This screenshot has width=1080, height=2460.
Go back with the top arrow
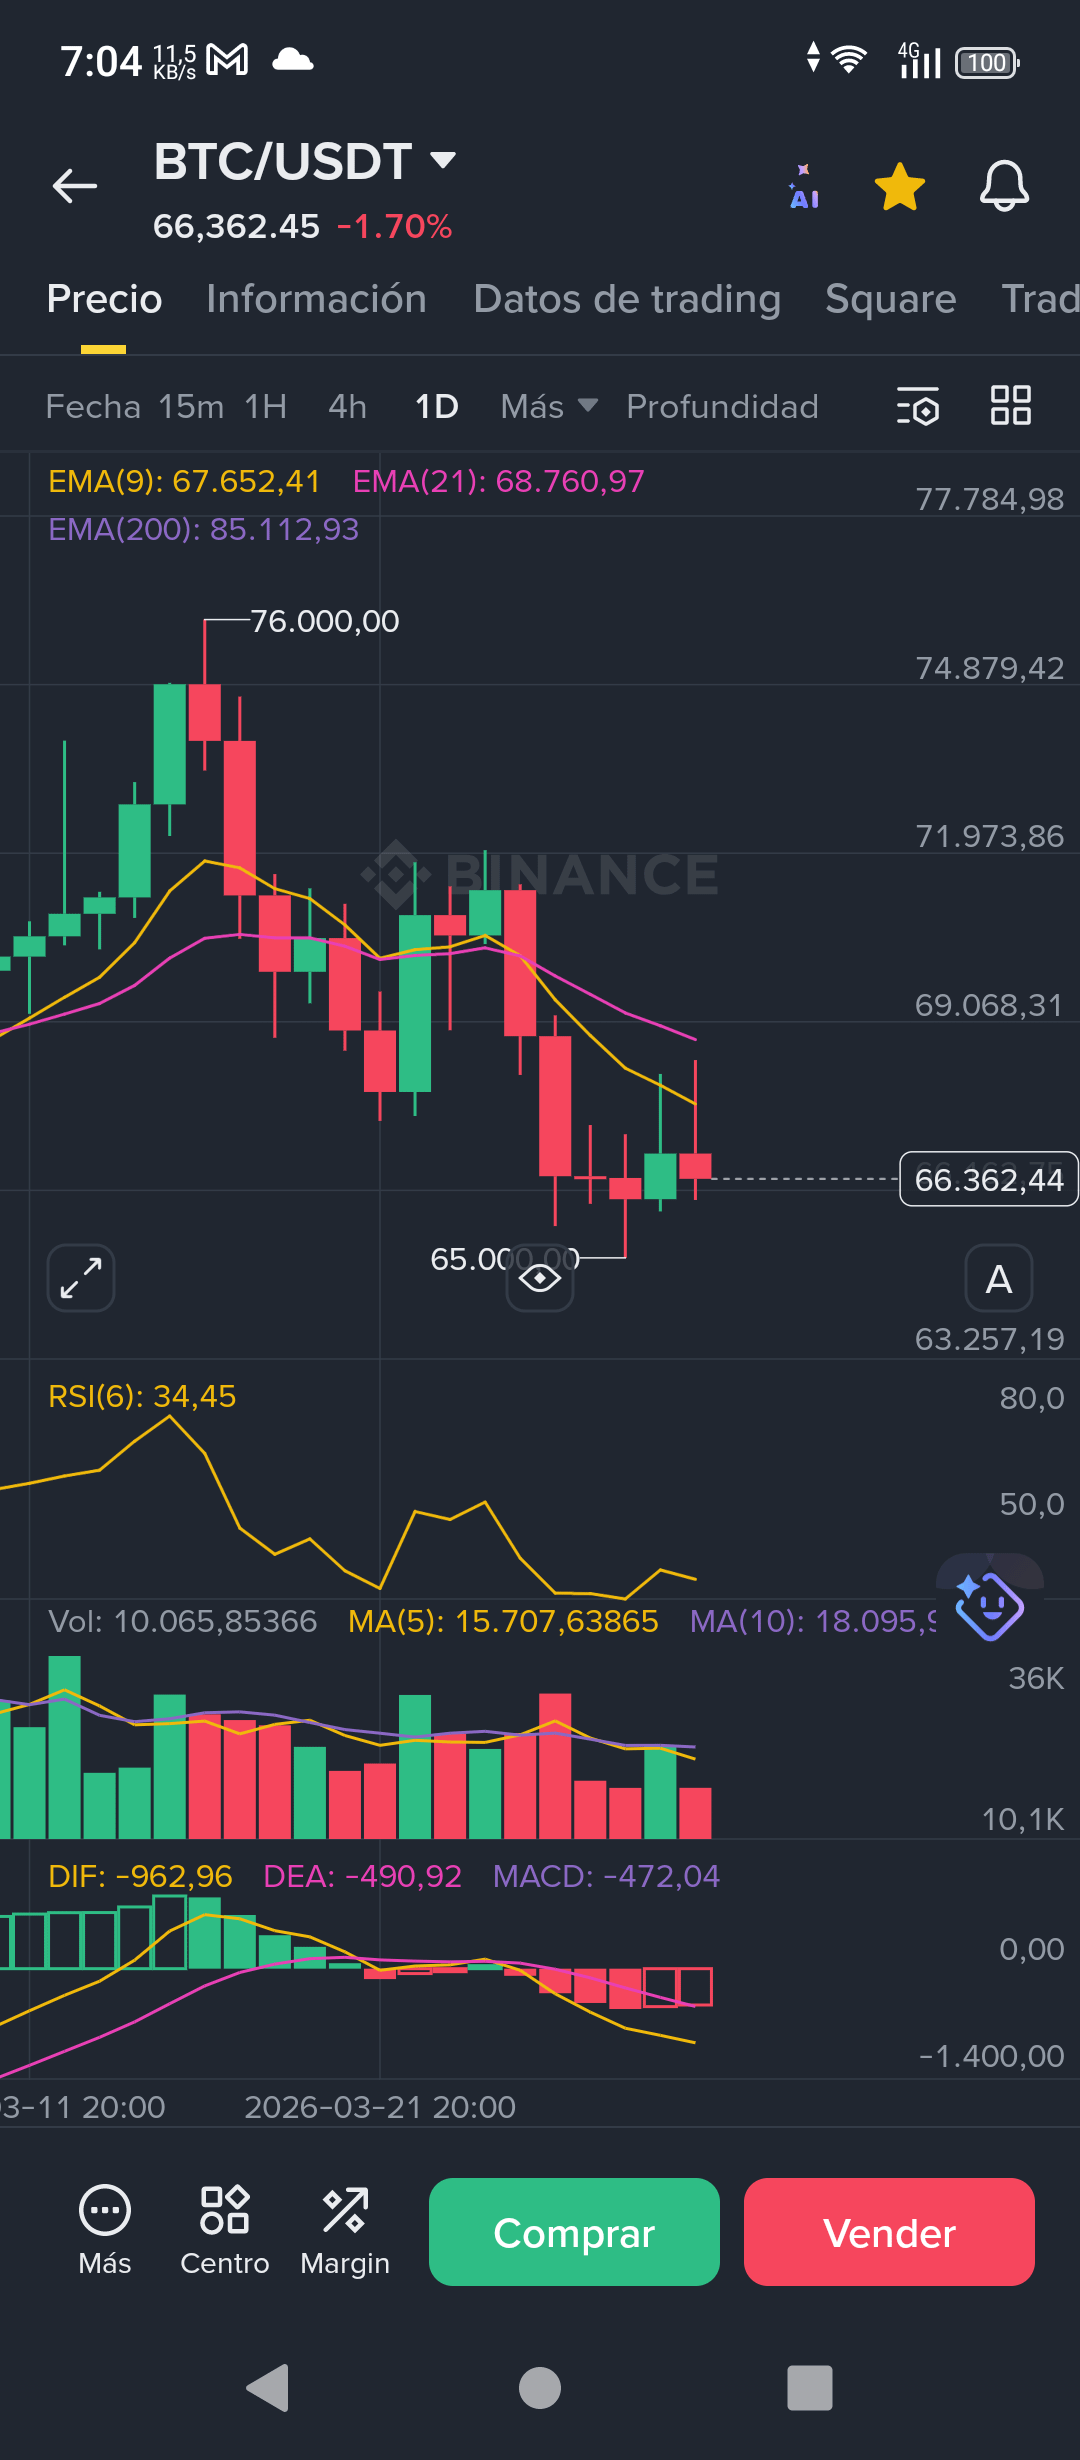[x=75, y=186]
